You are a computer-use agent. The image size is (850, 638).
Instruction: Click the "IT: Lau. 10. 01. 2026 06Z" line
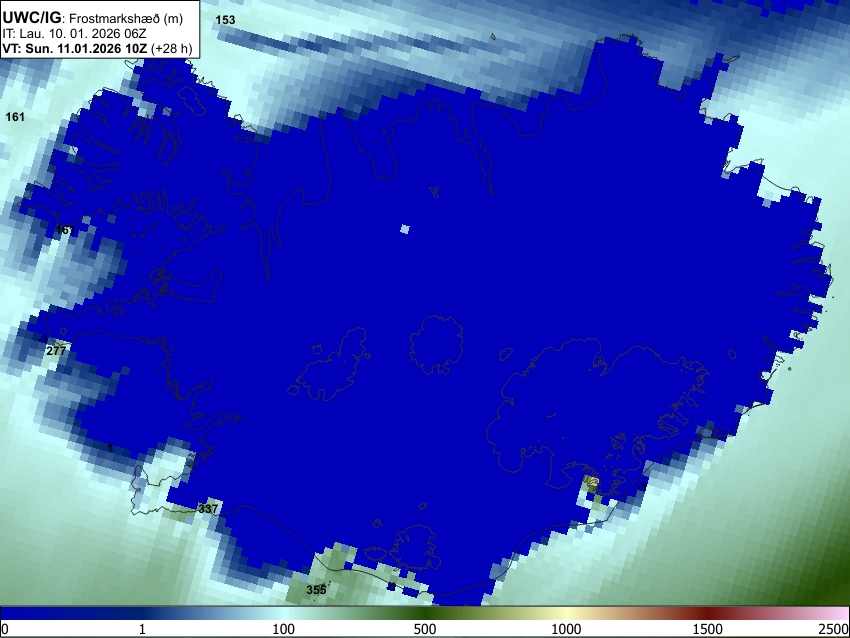(x=74, y=34)
